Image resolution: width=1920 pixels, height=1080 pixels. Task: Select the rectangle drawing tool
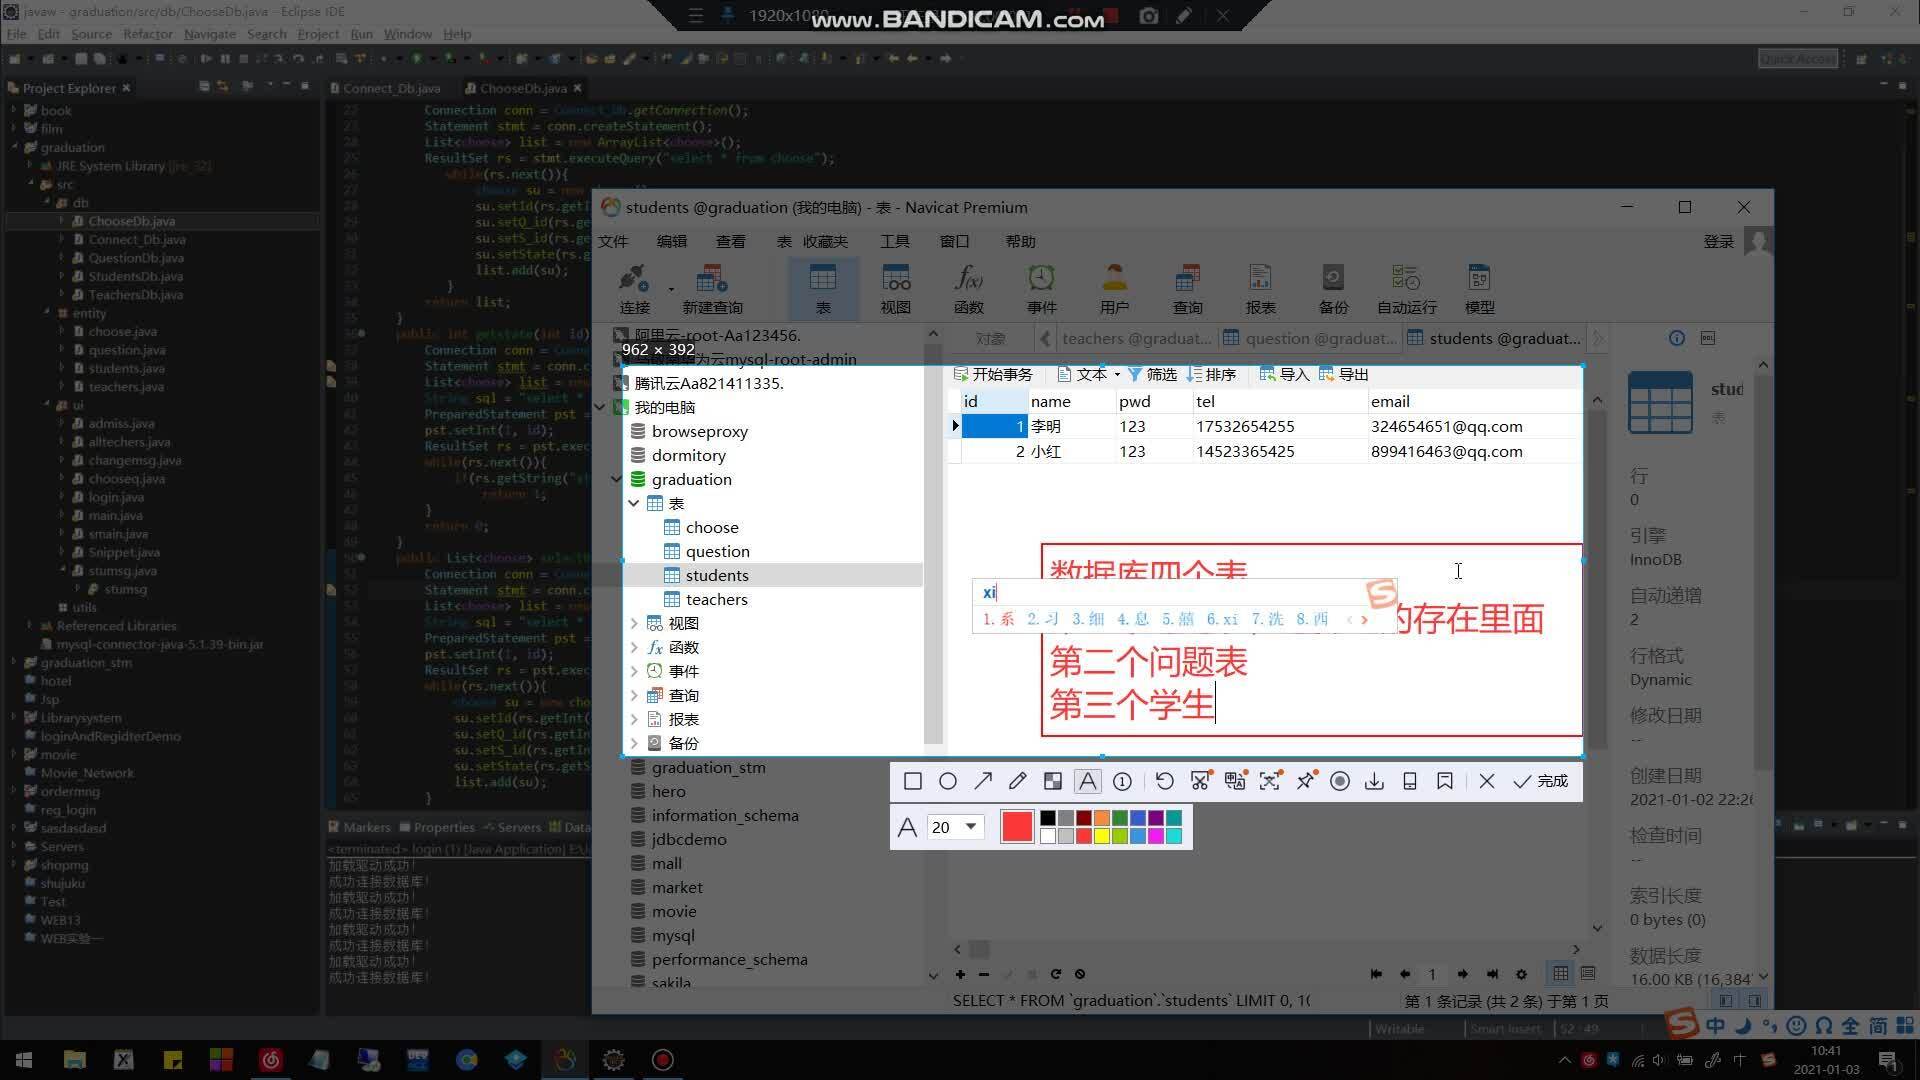912,781
